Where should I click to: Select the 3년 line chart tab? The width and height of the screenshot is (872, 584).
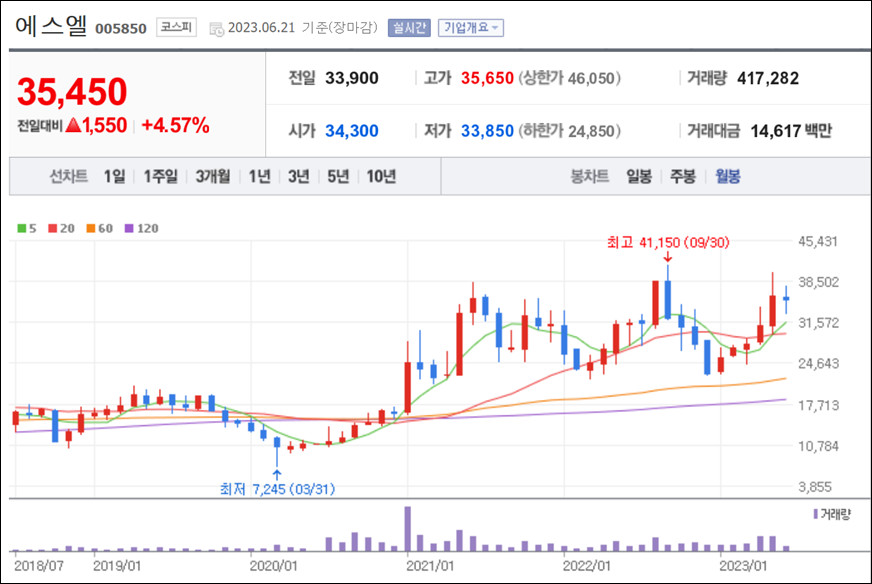299,176
